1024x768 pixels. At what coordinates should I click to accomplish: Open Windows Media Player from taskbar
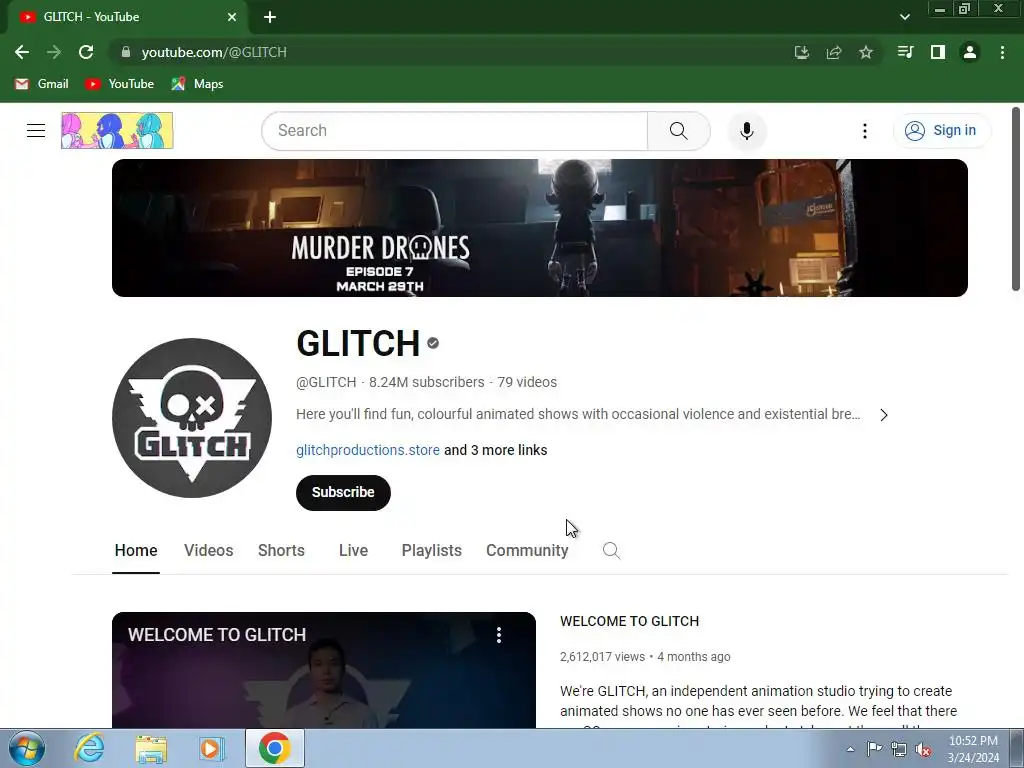tap(212, 748)
